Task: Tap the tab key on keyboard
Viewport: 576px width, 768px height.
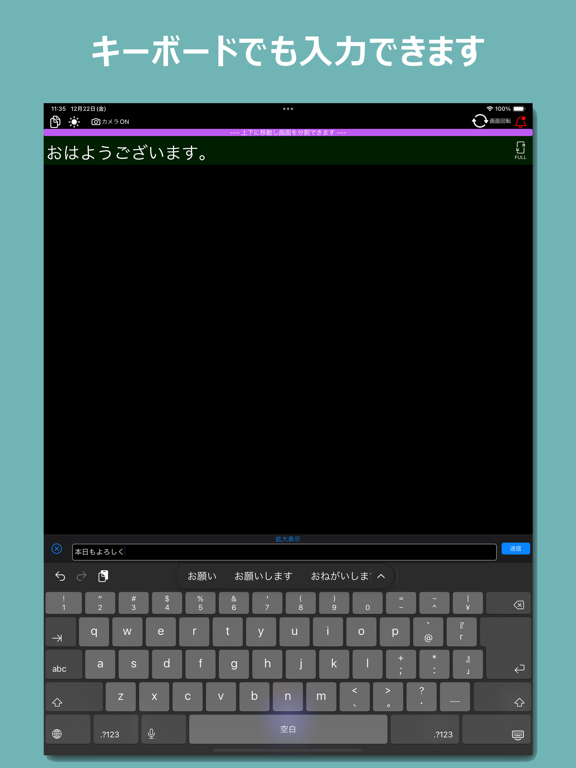Action: 61,632
